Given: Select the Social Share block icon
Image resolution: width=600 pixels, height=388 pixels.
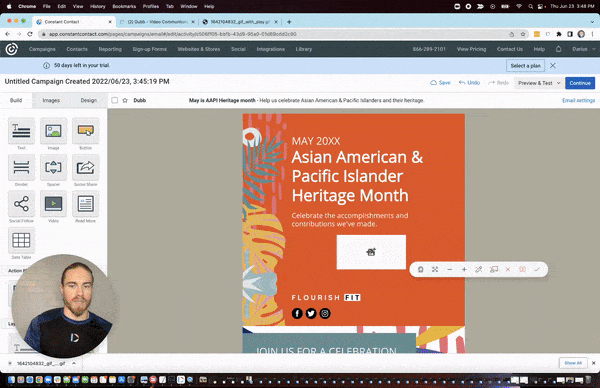Looking at the screenshot, I should (x=85, y=167).
